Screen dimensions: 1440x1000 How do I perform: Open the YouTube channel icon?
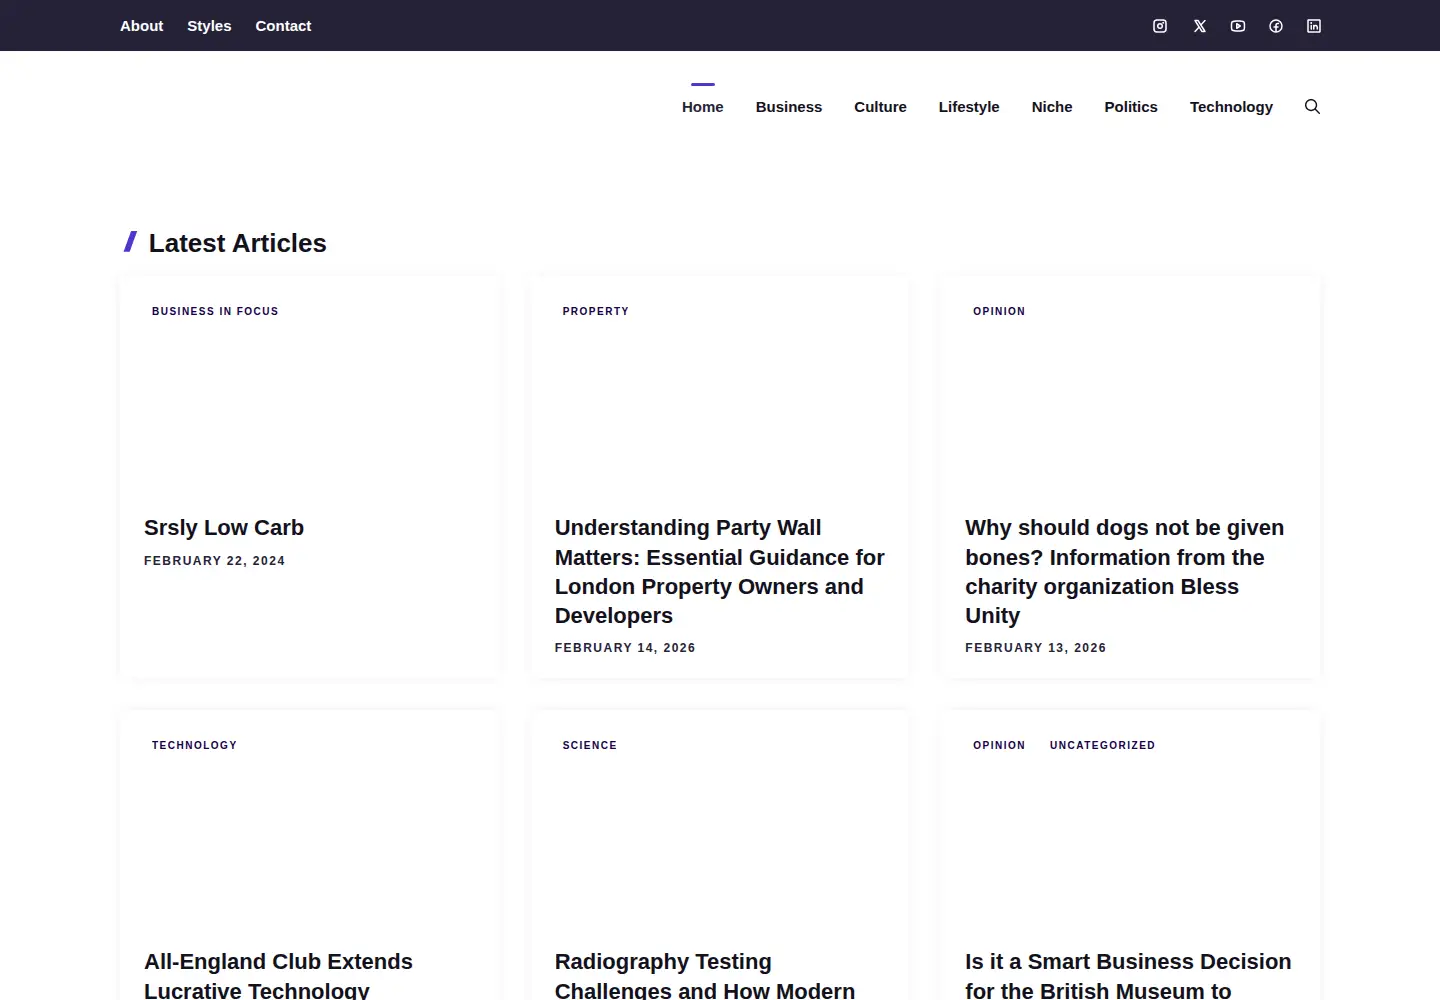(x=1238, y=26)
